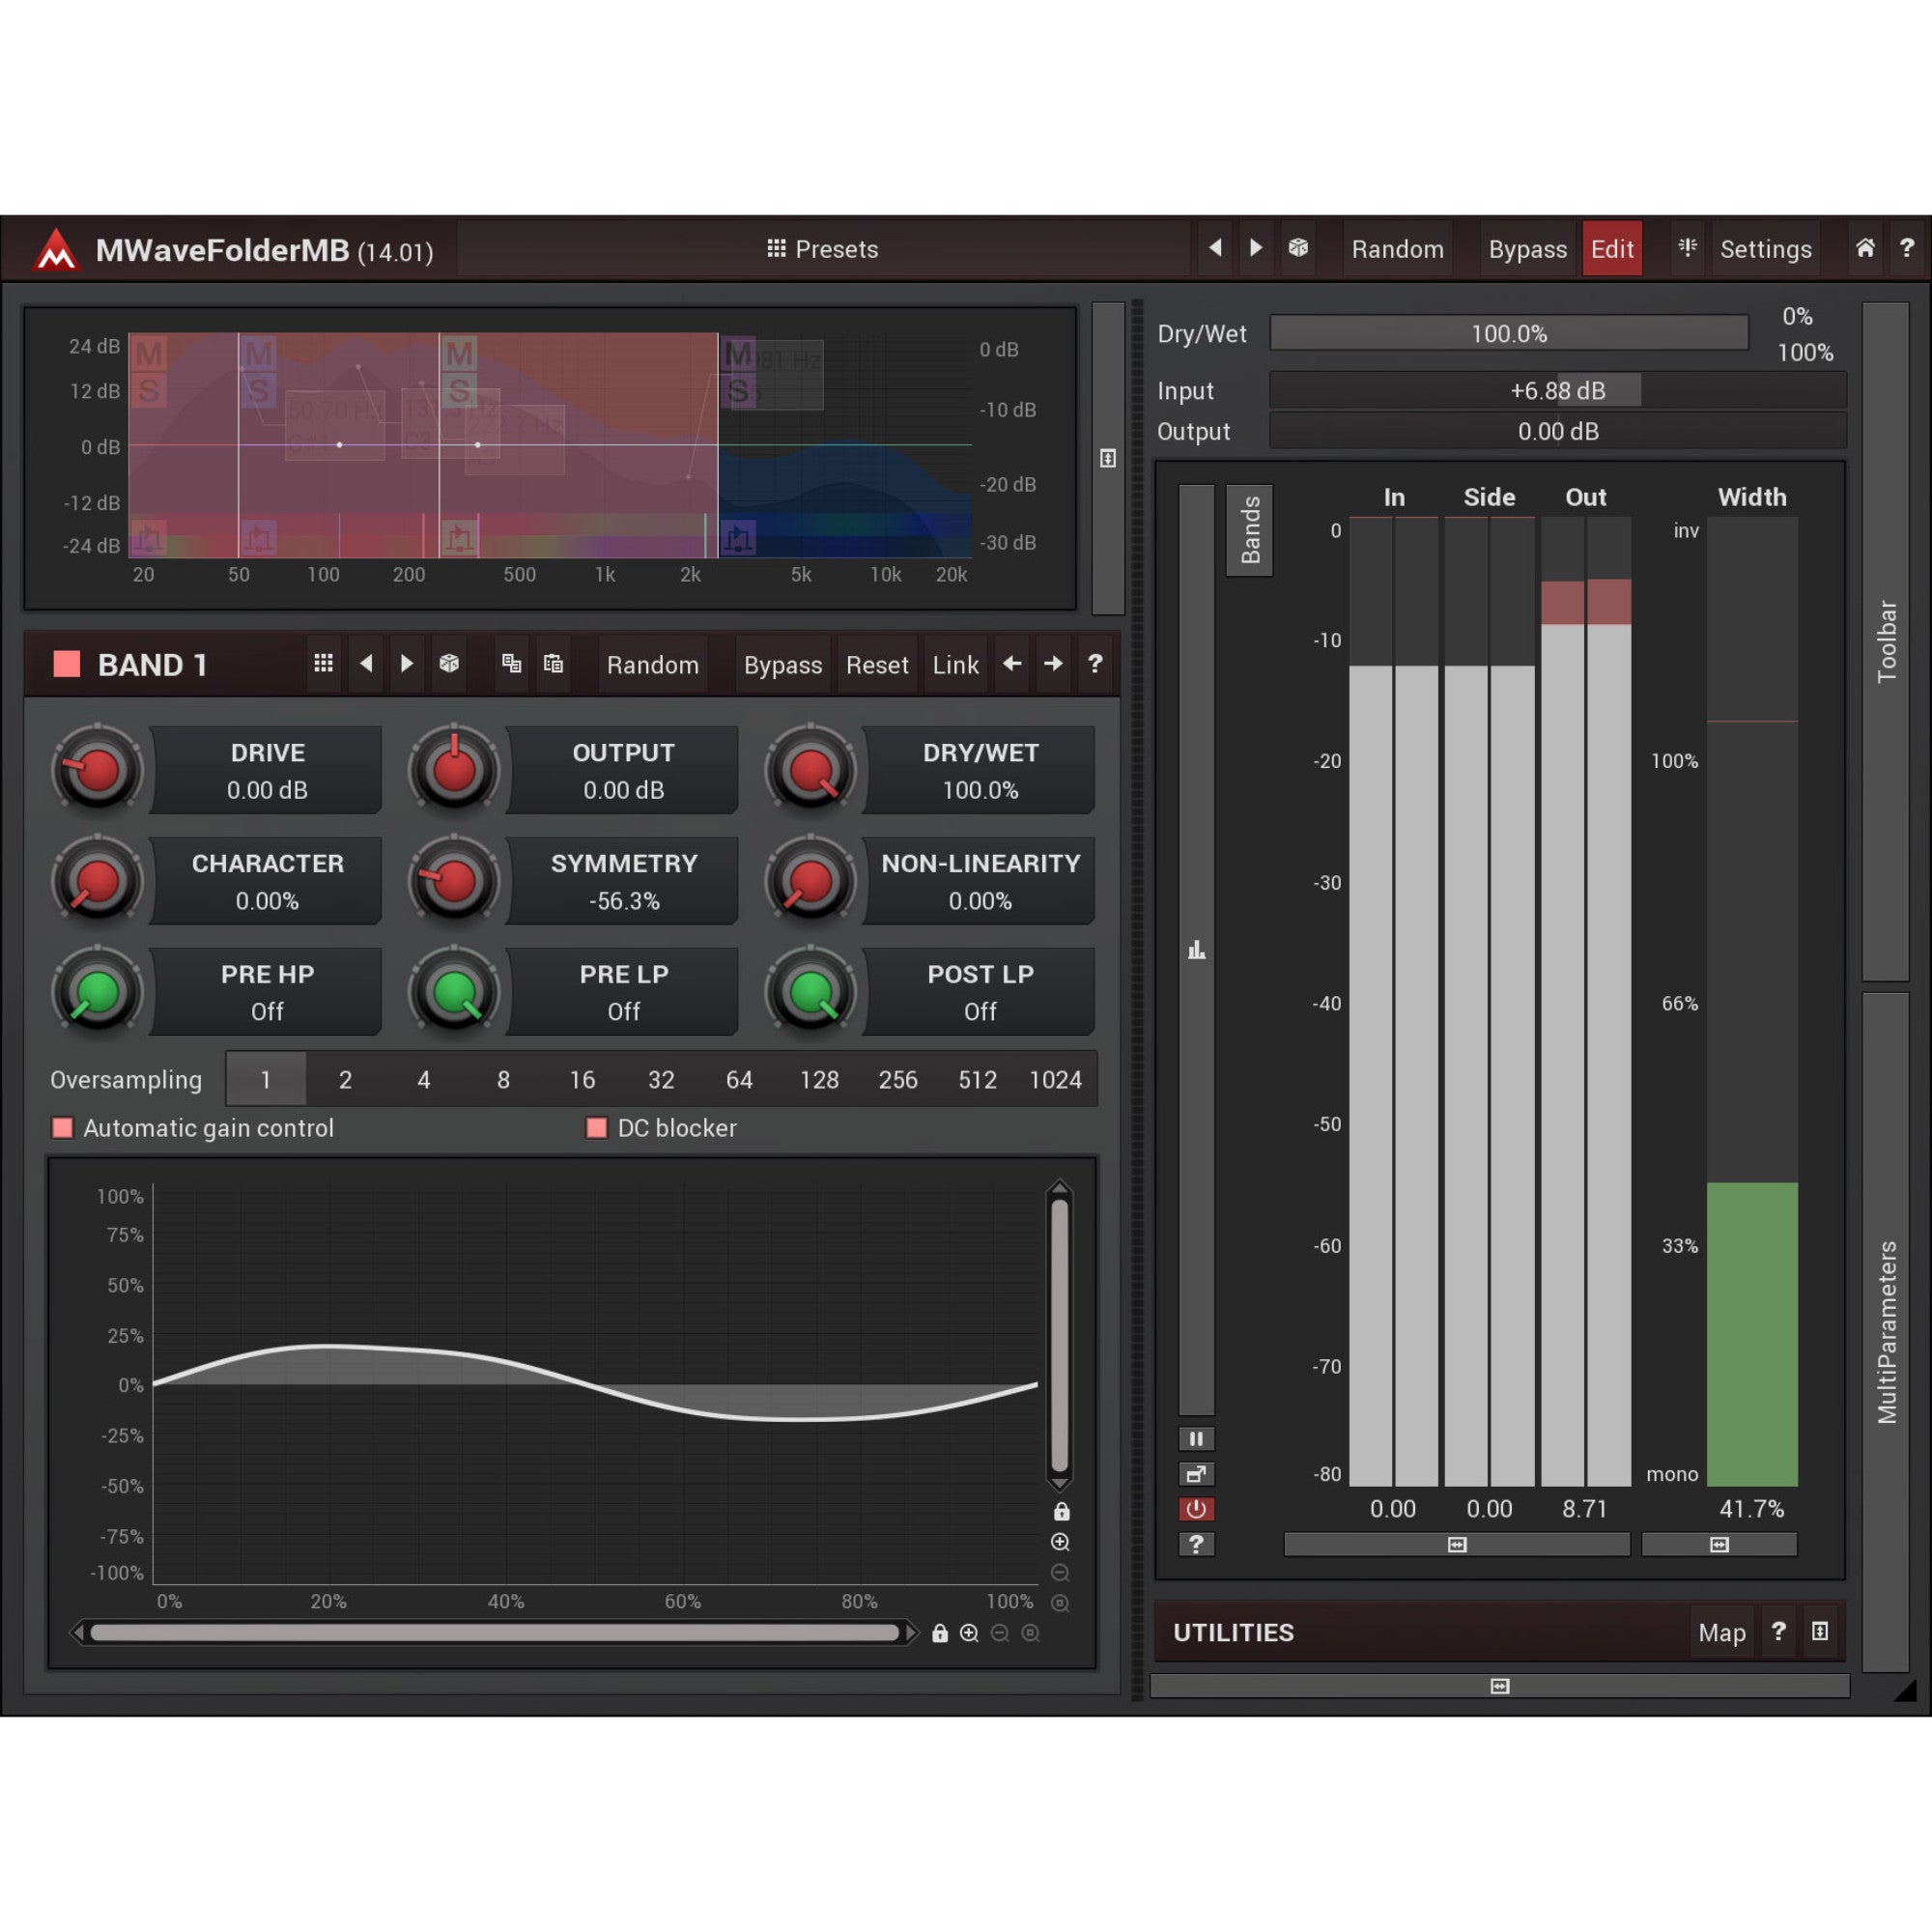Viewport: 1932px width, 1932px height.
Task: Select oversampling factor 4
Action: coord(424,1080)
